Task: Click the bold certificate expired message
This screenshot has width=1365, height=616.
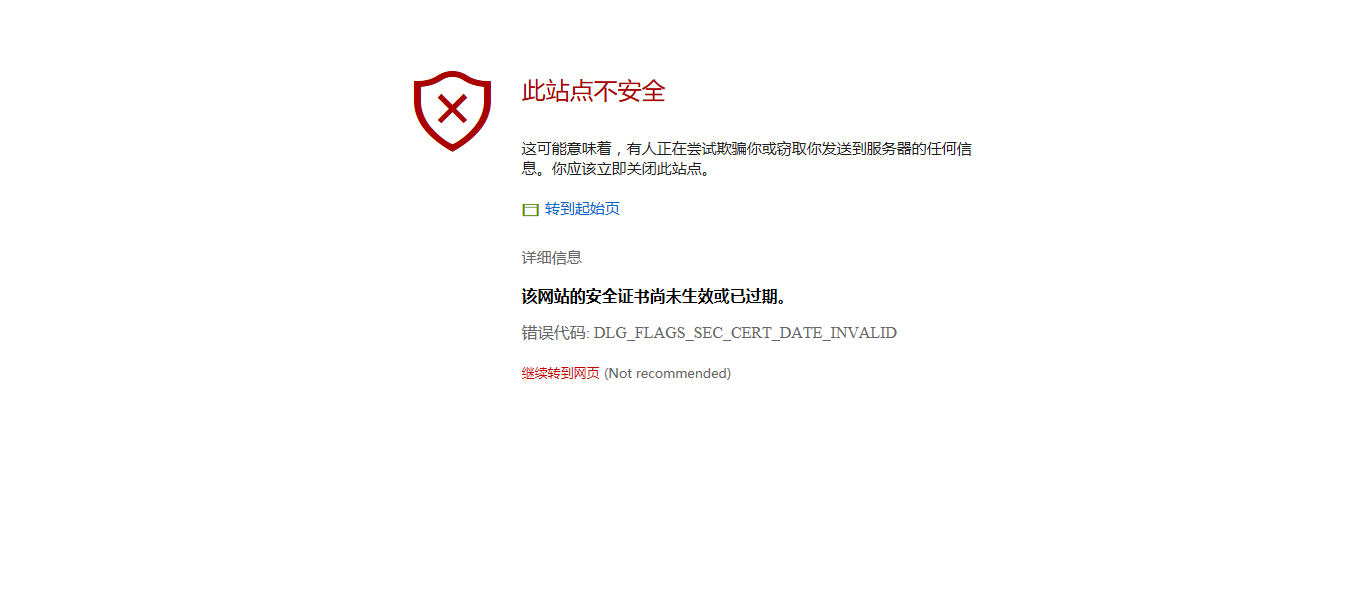Action: coord(655,297)
